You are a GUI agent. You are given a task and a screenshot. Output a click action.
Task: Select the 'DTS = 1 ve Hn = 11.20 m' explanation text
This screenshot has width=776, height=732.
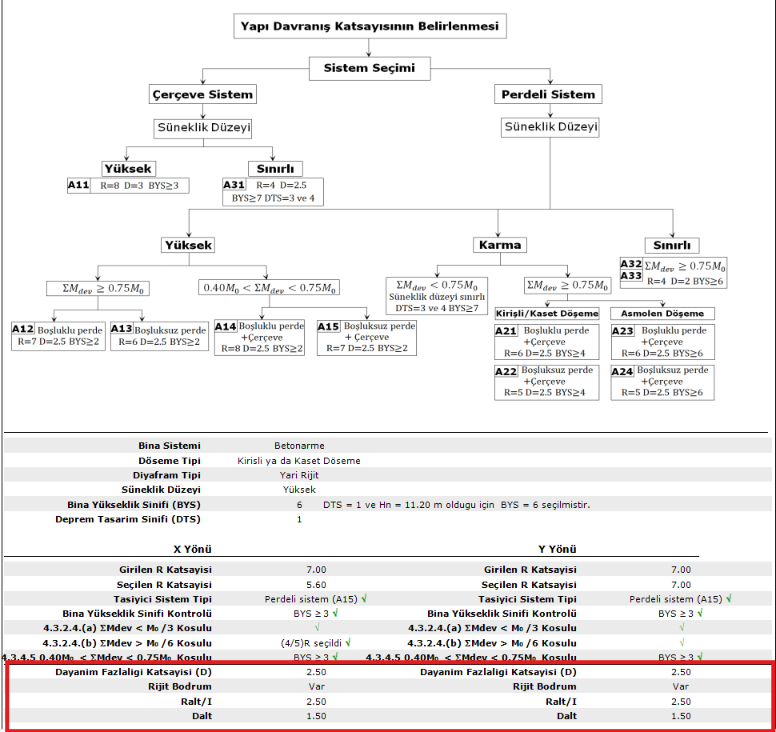(456, 505)
